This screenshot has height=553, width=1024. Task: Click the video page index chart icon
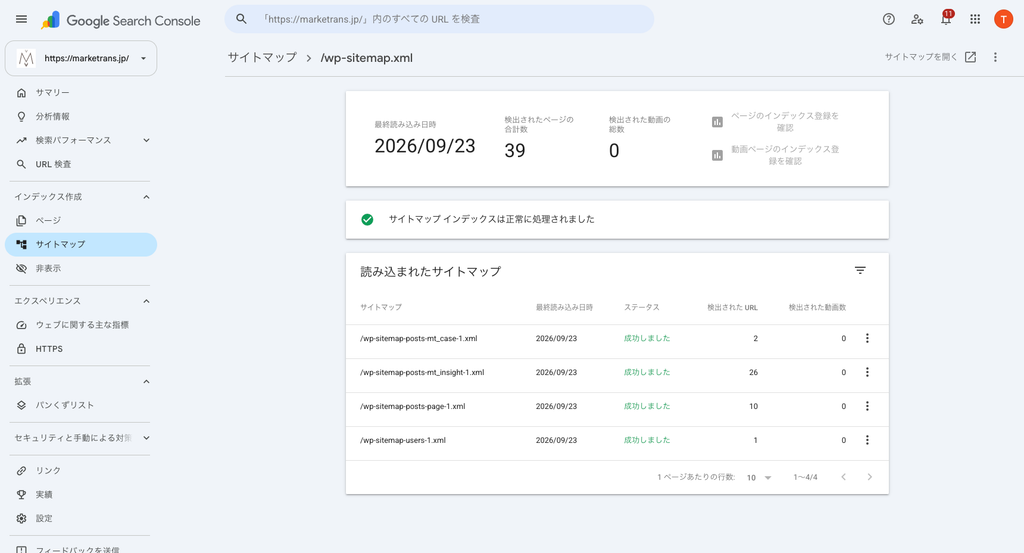717,155
